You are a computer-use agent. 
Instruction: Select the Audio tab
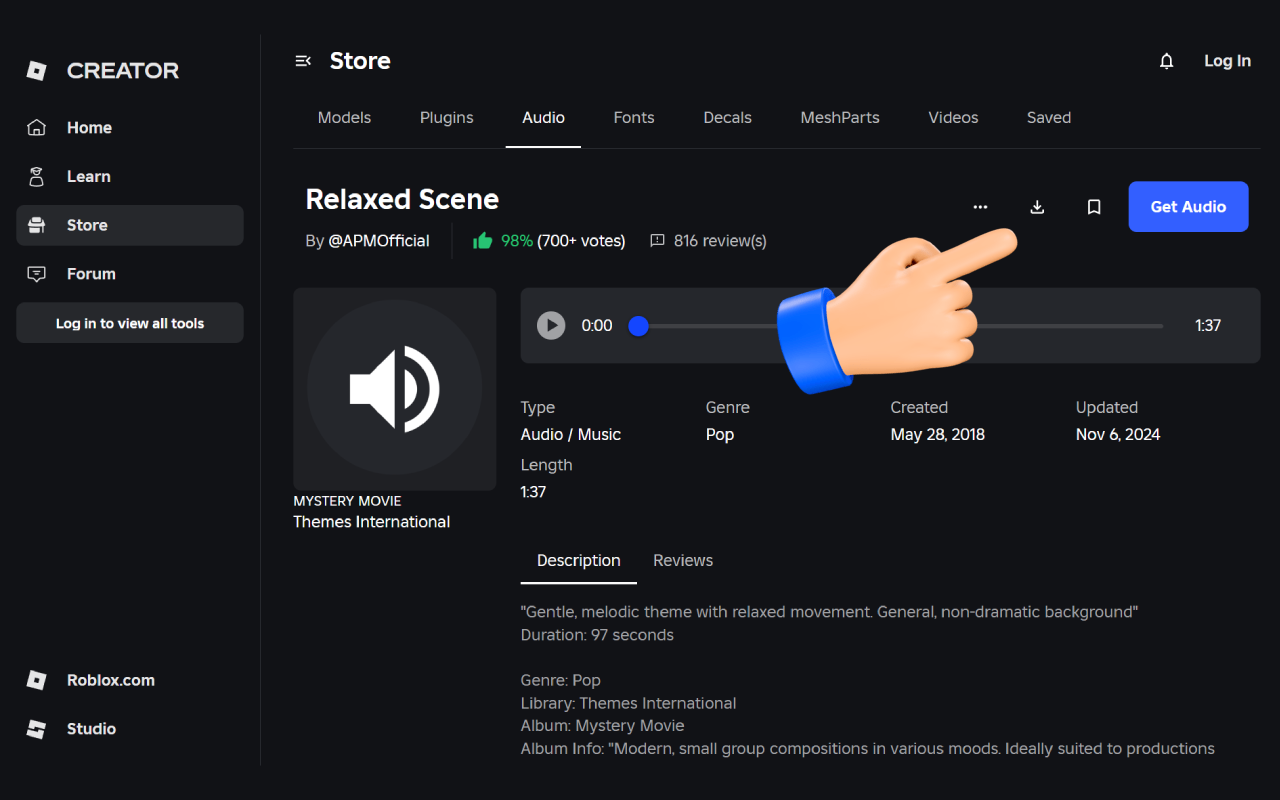pyautogui.click(x=543, y=118)
